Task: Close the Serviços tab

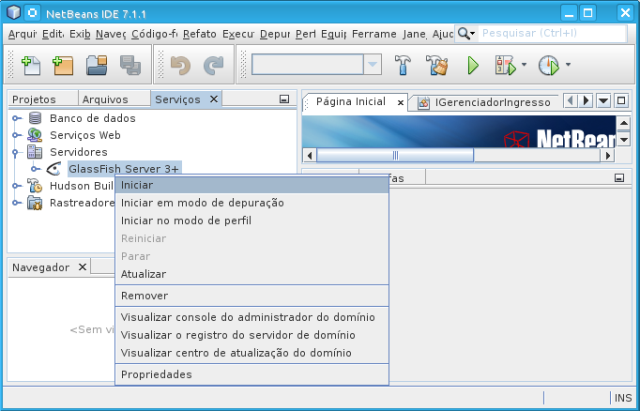Action: tap(214, 100)
